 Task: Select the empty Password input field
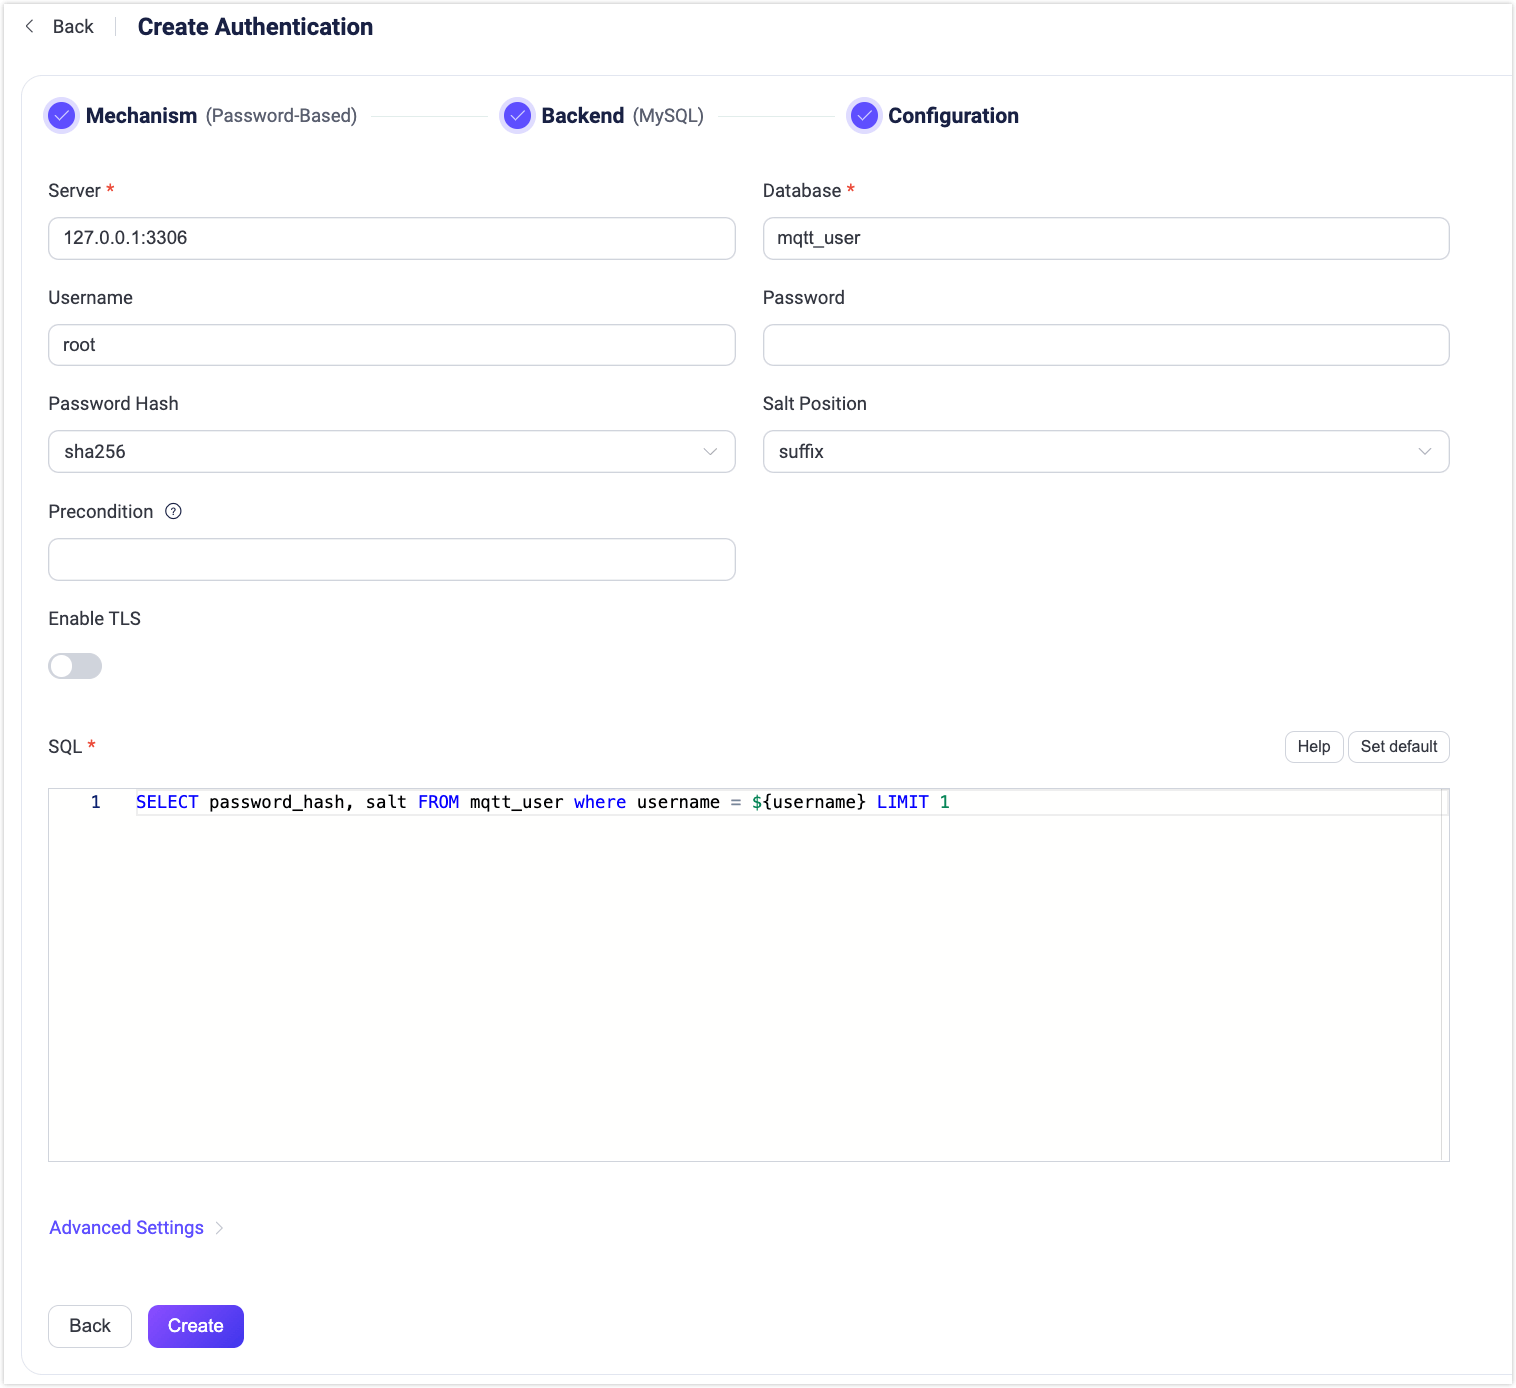(1105, 345)
